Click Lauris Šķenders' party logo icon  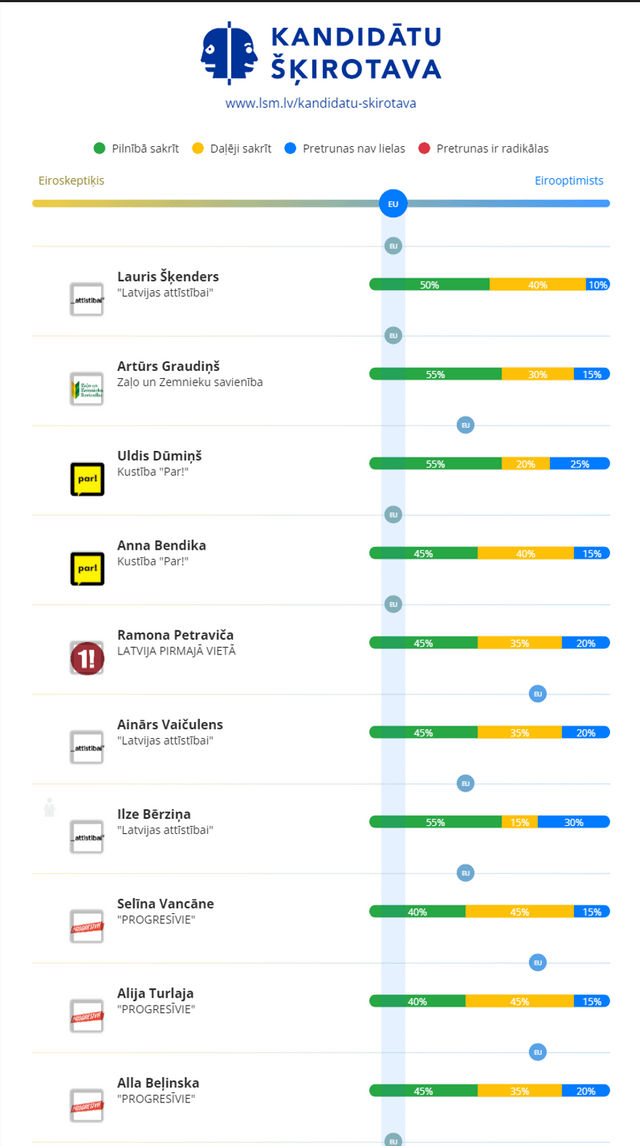pos(87,300)
